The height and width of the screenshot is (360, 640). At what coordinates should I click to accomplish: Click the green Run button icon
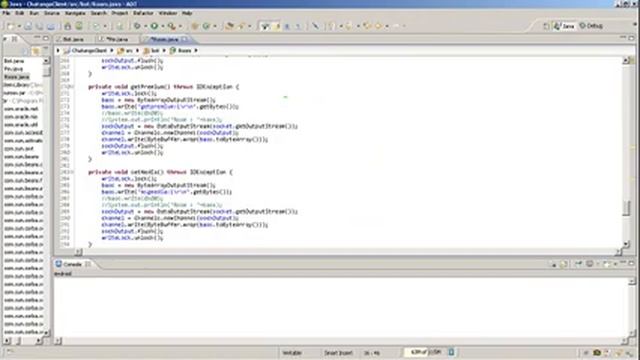coord(154,26)
